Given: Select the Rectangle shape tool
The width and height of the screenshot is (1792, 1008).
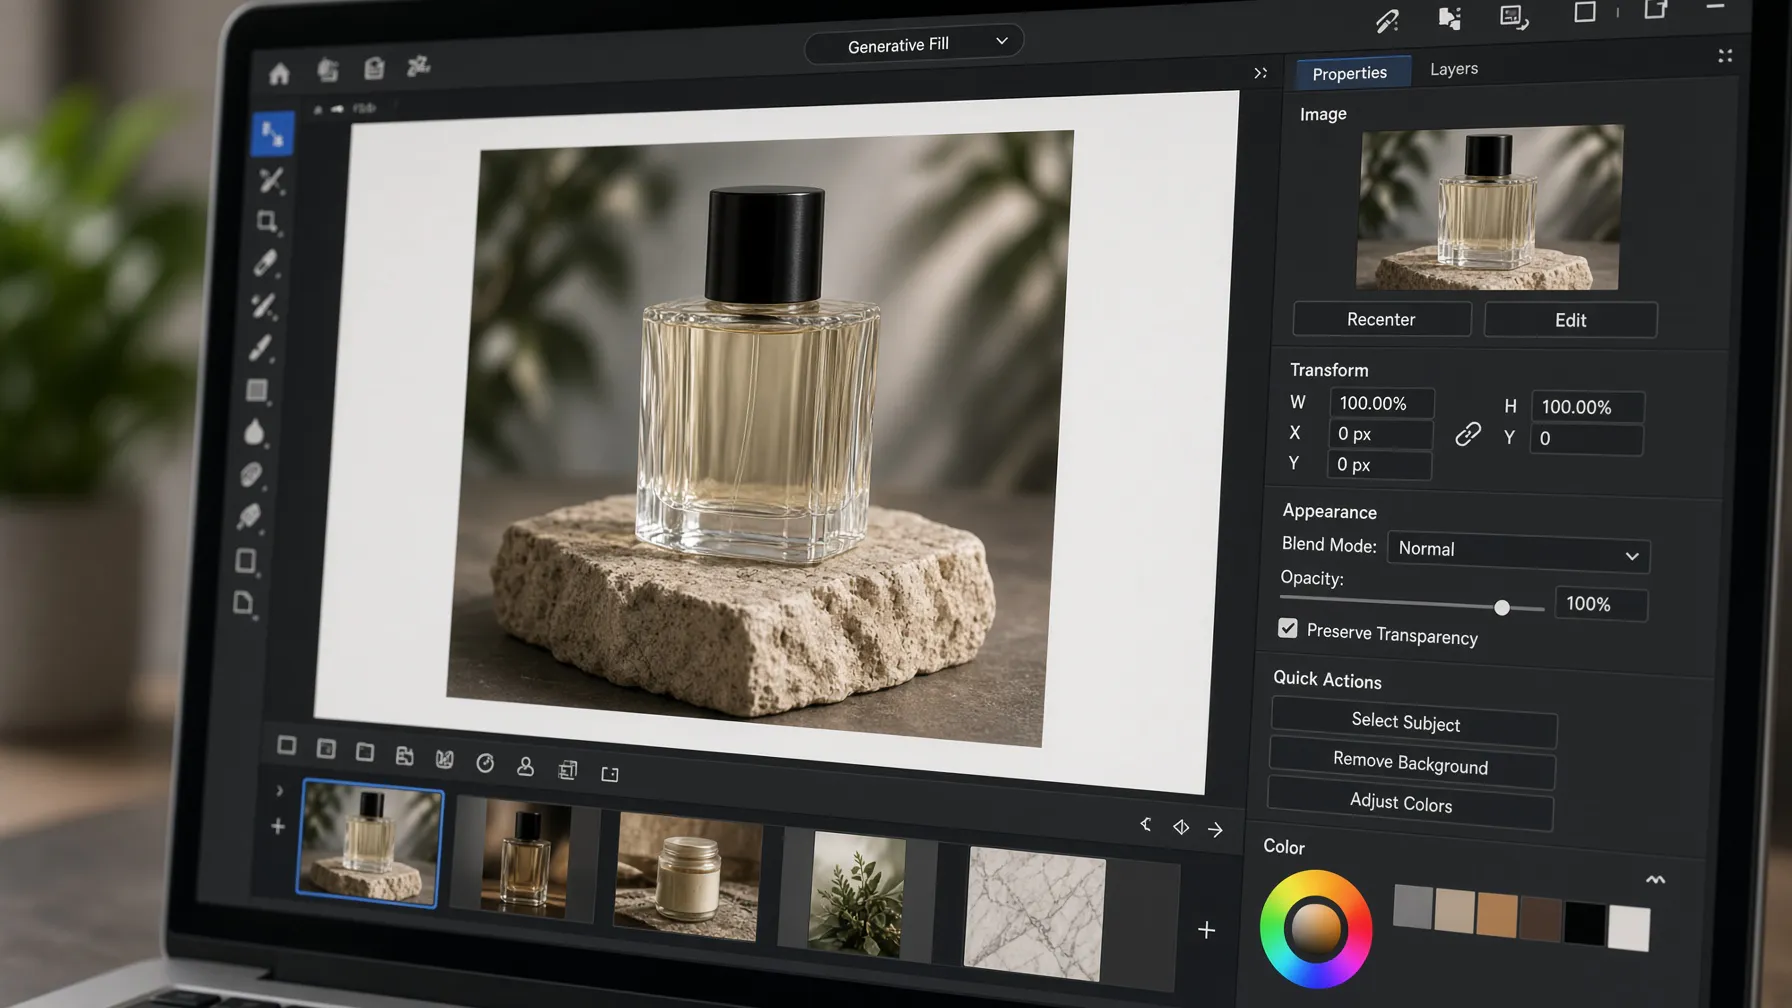Looking at the screenshot, I should point(257,390).
